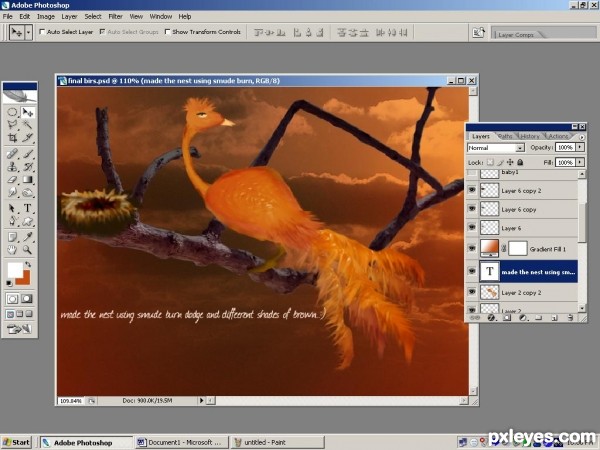Create a new layer in Layers panel
Screen dimensions: 600x450
pyautogui.click(x=554, y=318)
